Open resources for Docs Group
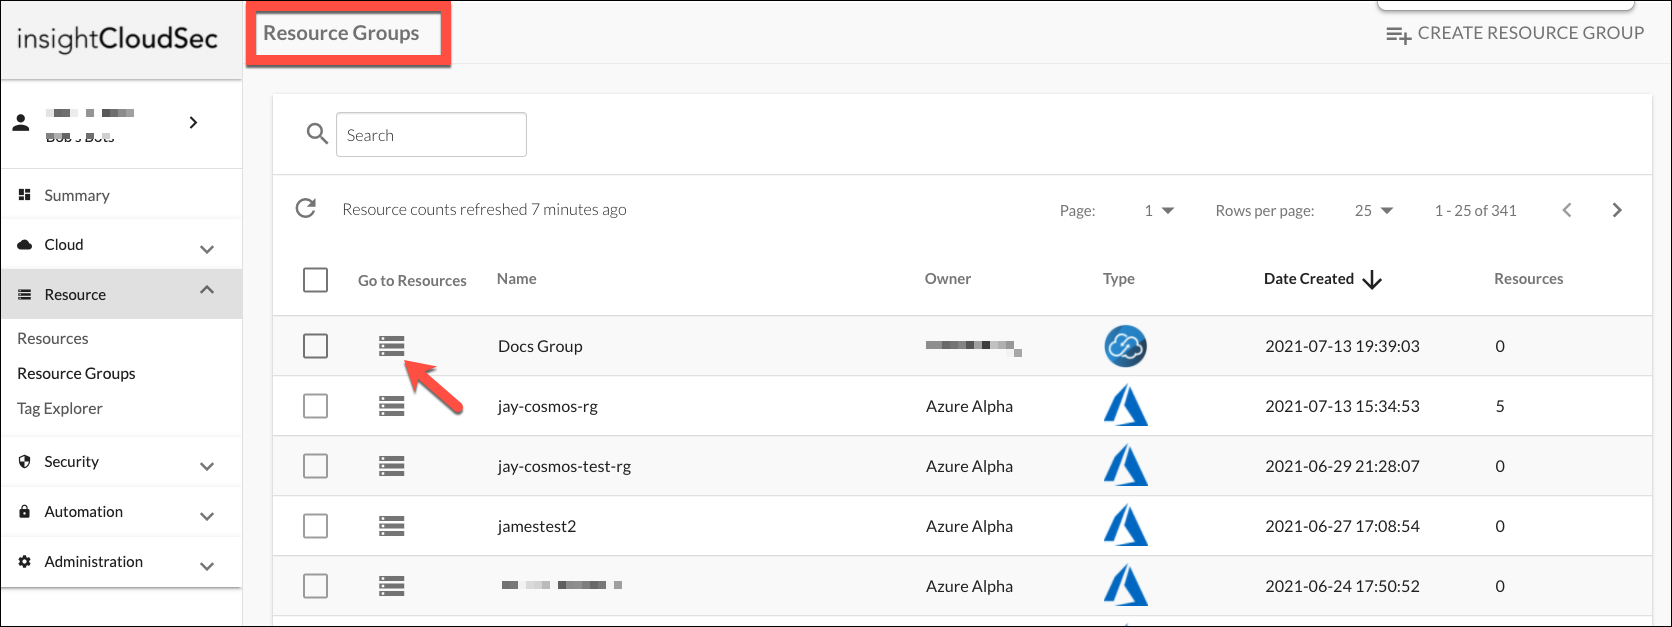 (392, 346)
